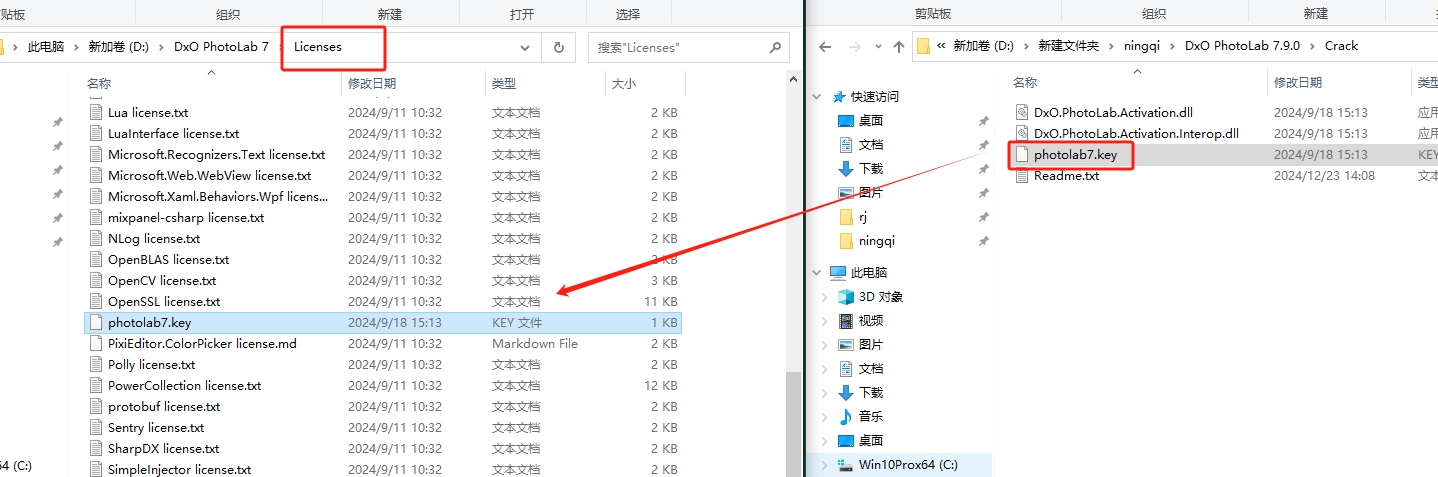Click the Desktop icon under Quick access
Image resolution: width=1438 pixels, height=477 pixels.
(x=846, y=120)
